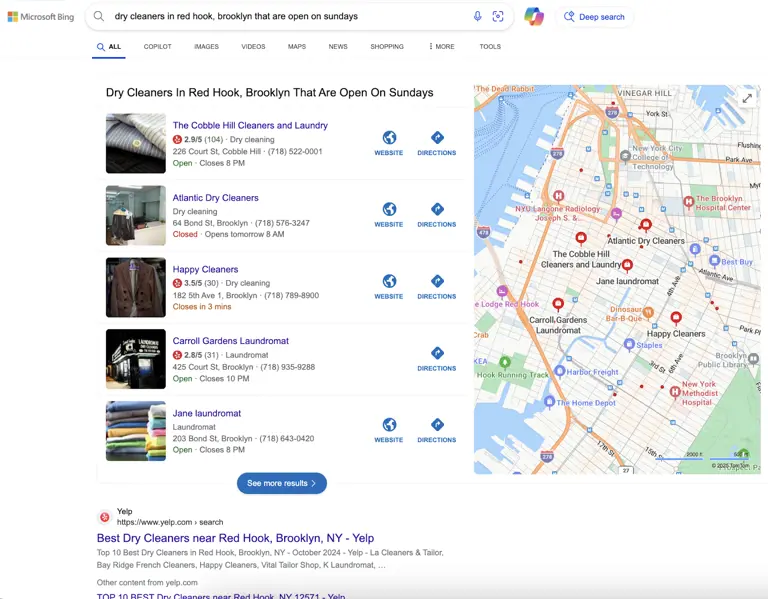
Task: Click the Carroll Gardens Laundromat thumbnail photo
Action: point(136,359)
